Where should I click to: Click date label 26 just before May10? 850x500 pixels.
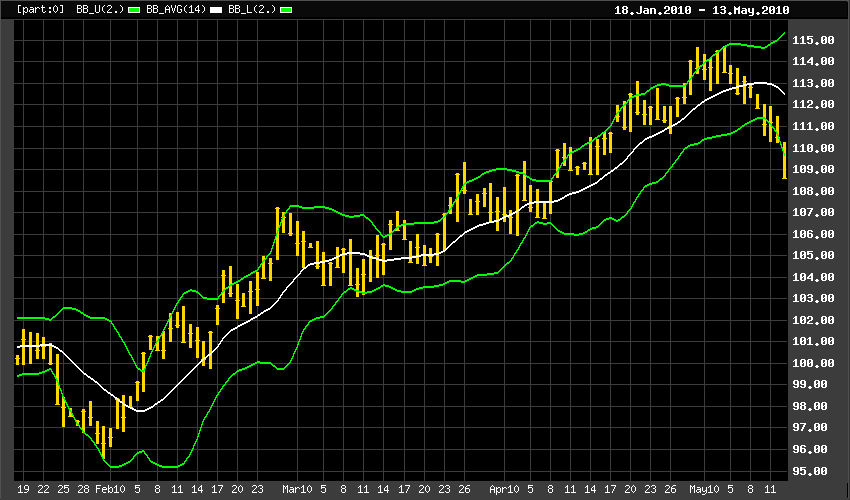tap(671, 490)
